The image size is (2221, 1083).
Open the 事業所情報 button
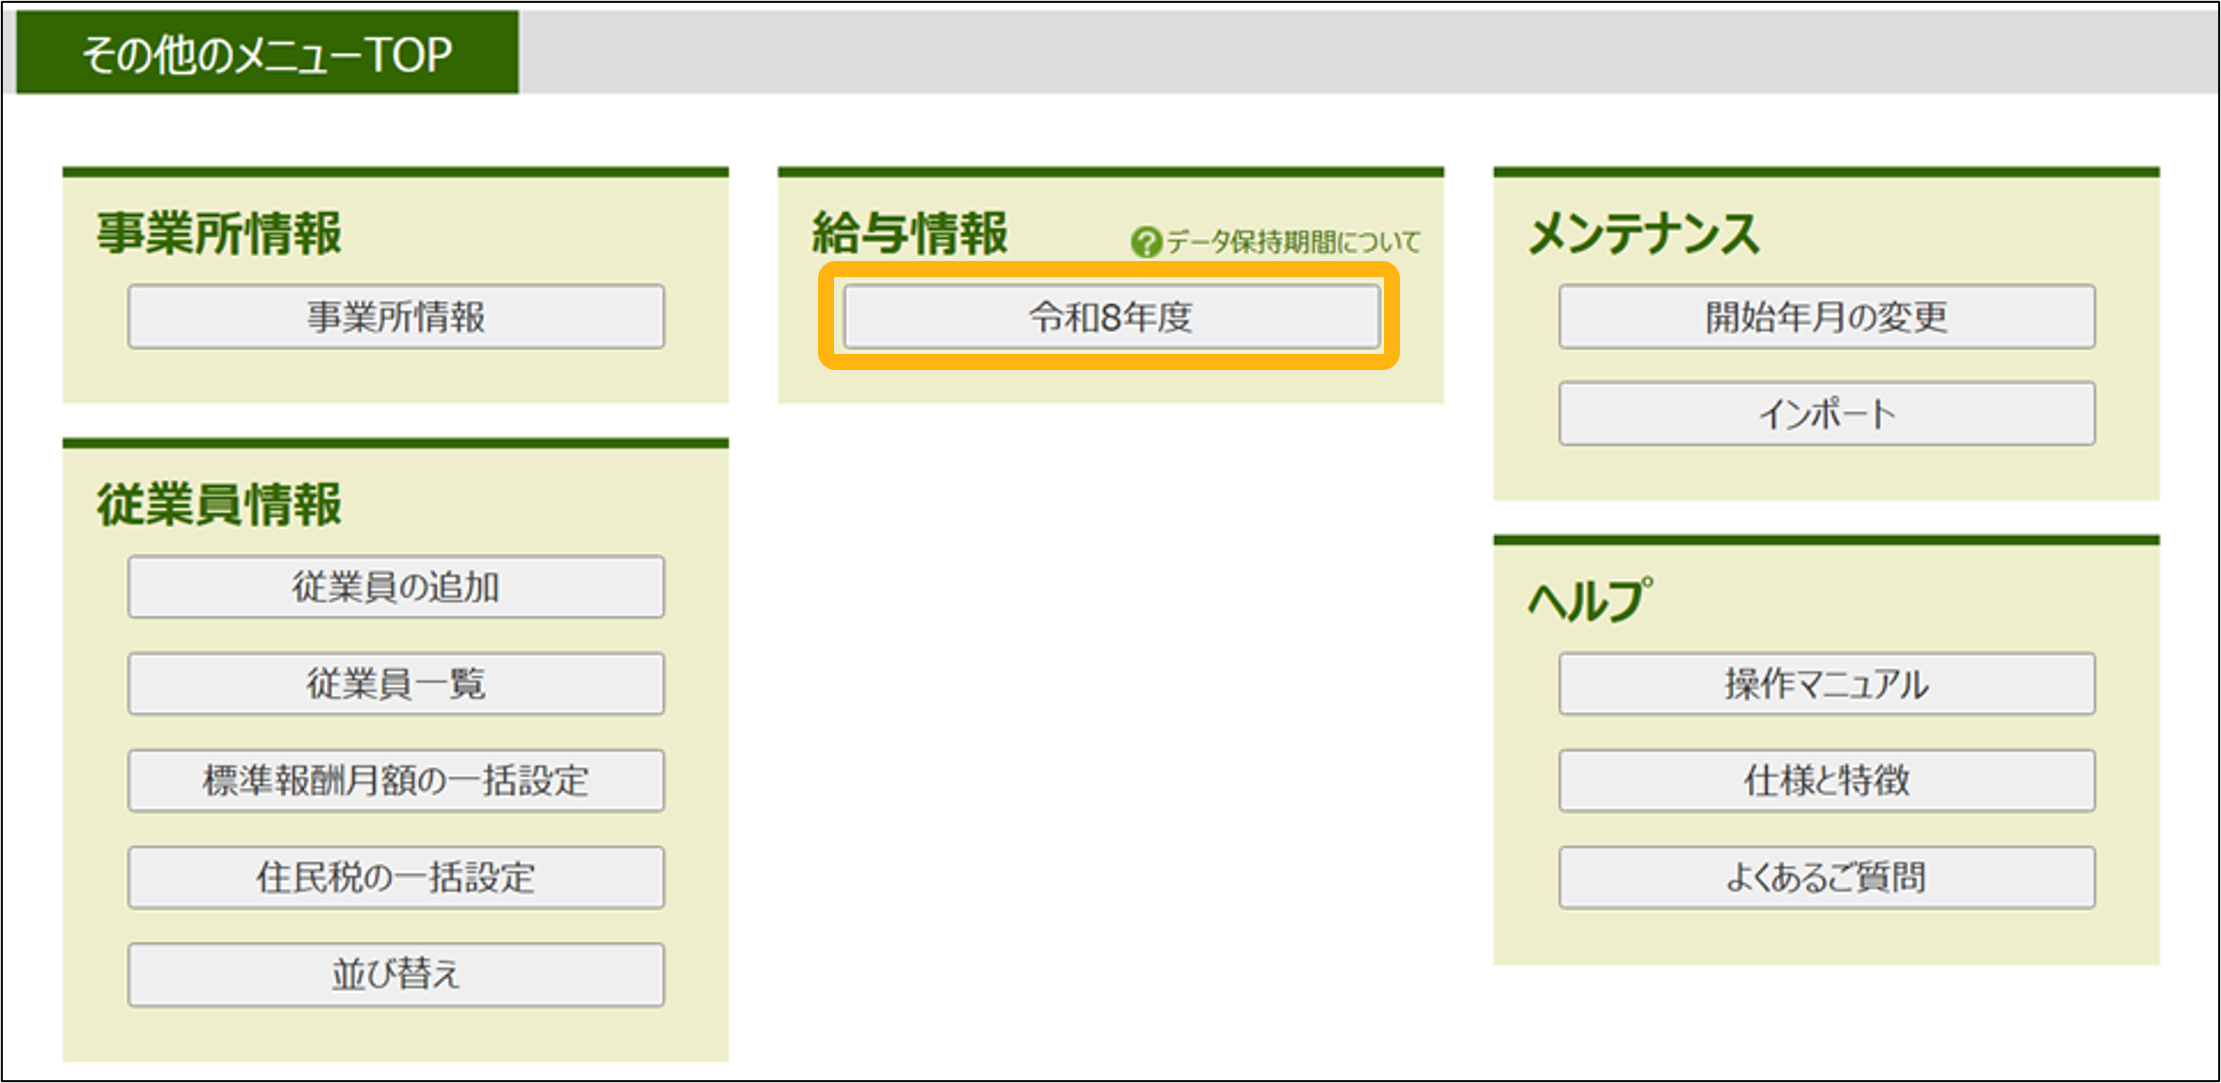395,317
